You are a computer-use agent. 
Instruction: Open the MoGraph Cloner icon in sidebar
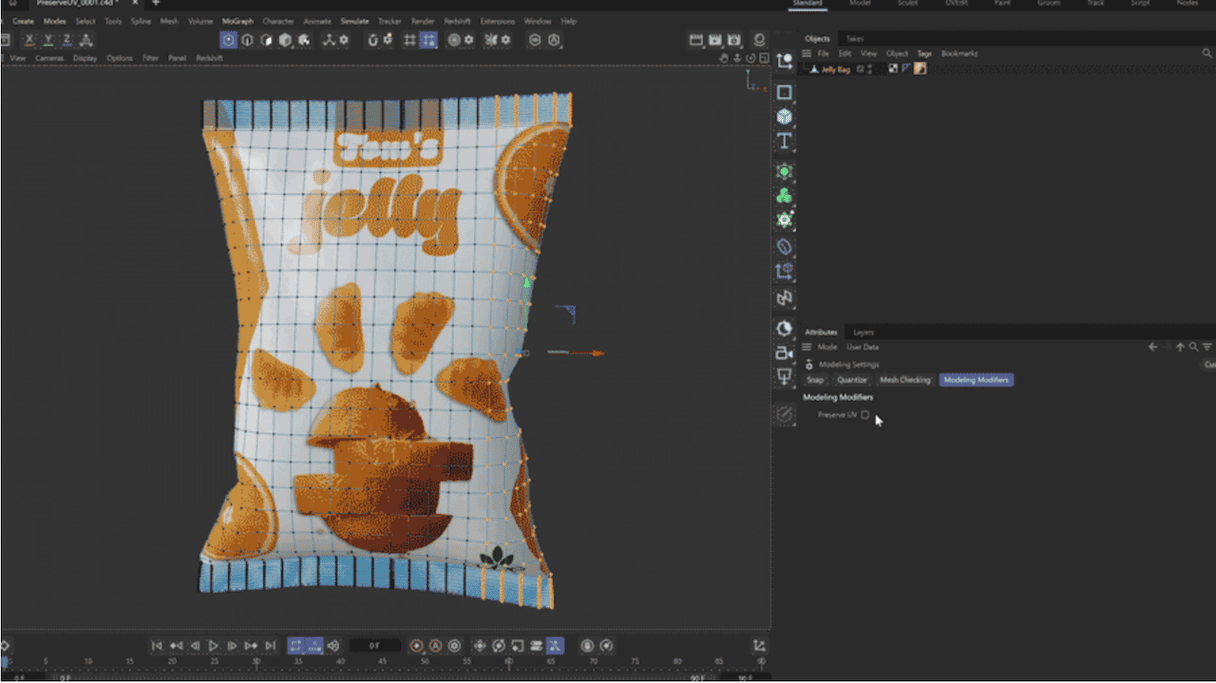[785, 197]
